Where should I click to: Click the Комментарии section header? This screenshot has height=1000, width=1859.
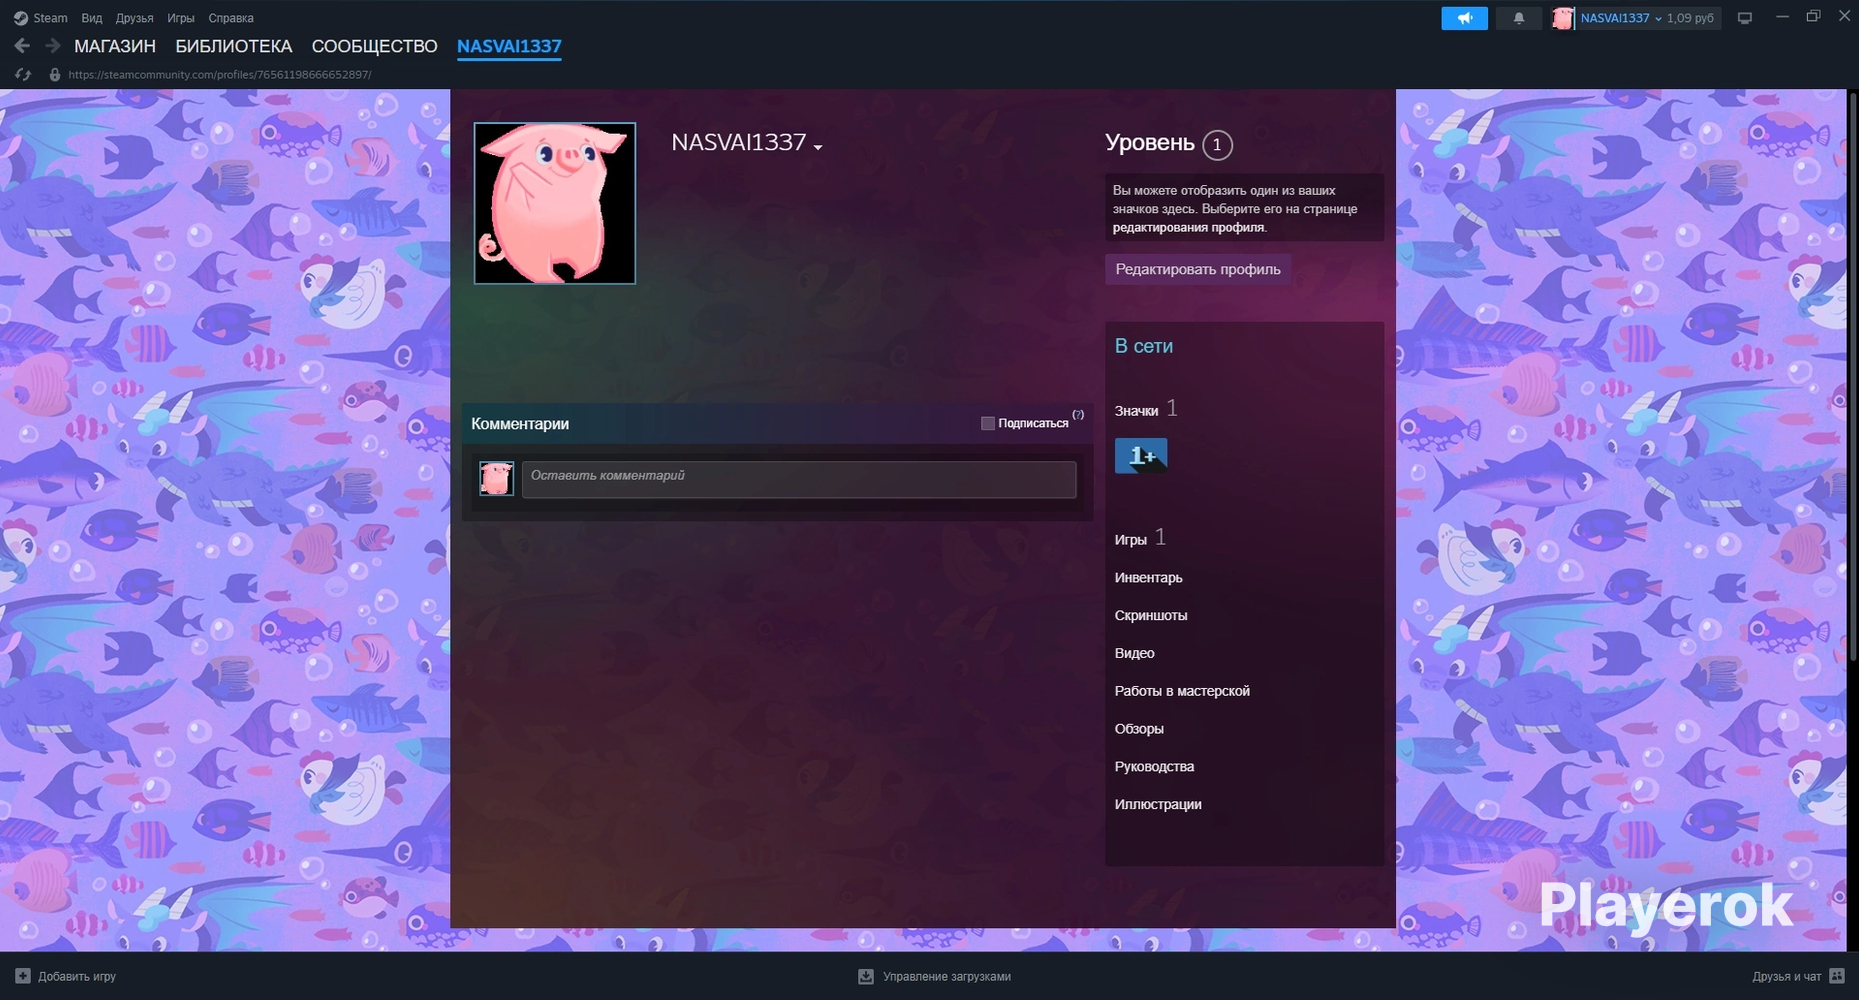pos(520,424)
